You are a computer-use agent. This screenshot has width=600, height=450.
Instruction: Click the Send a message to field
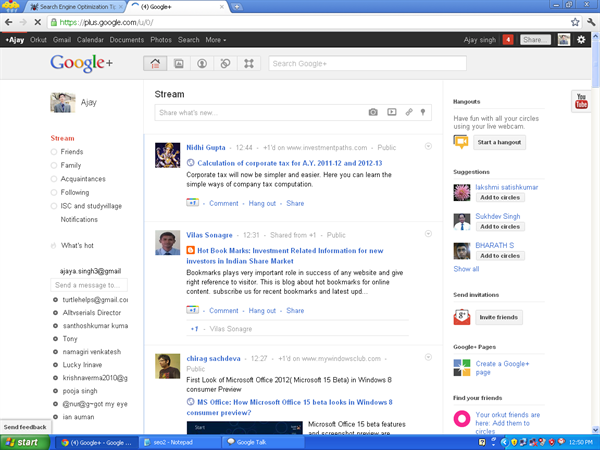click(89, 285)
